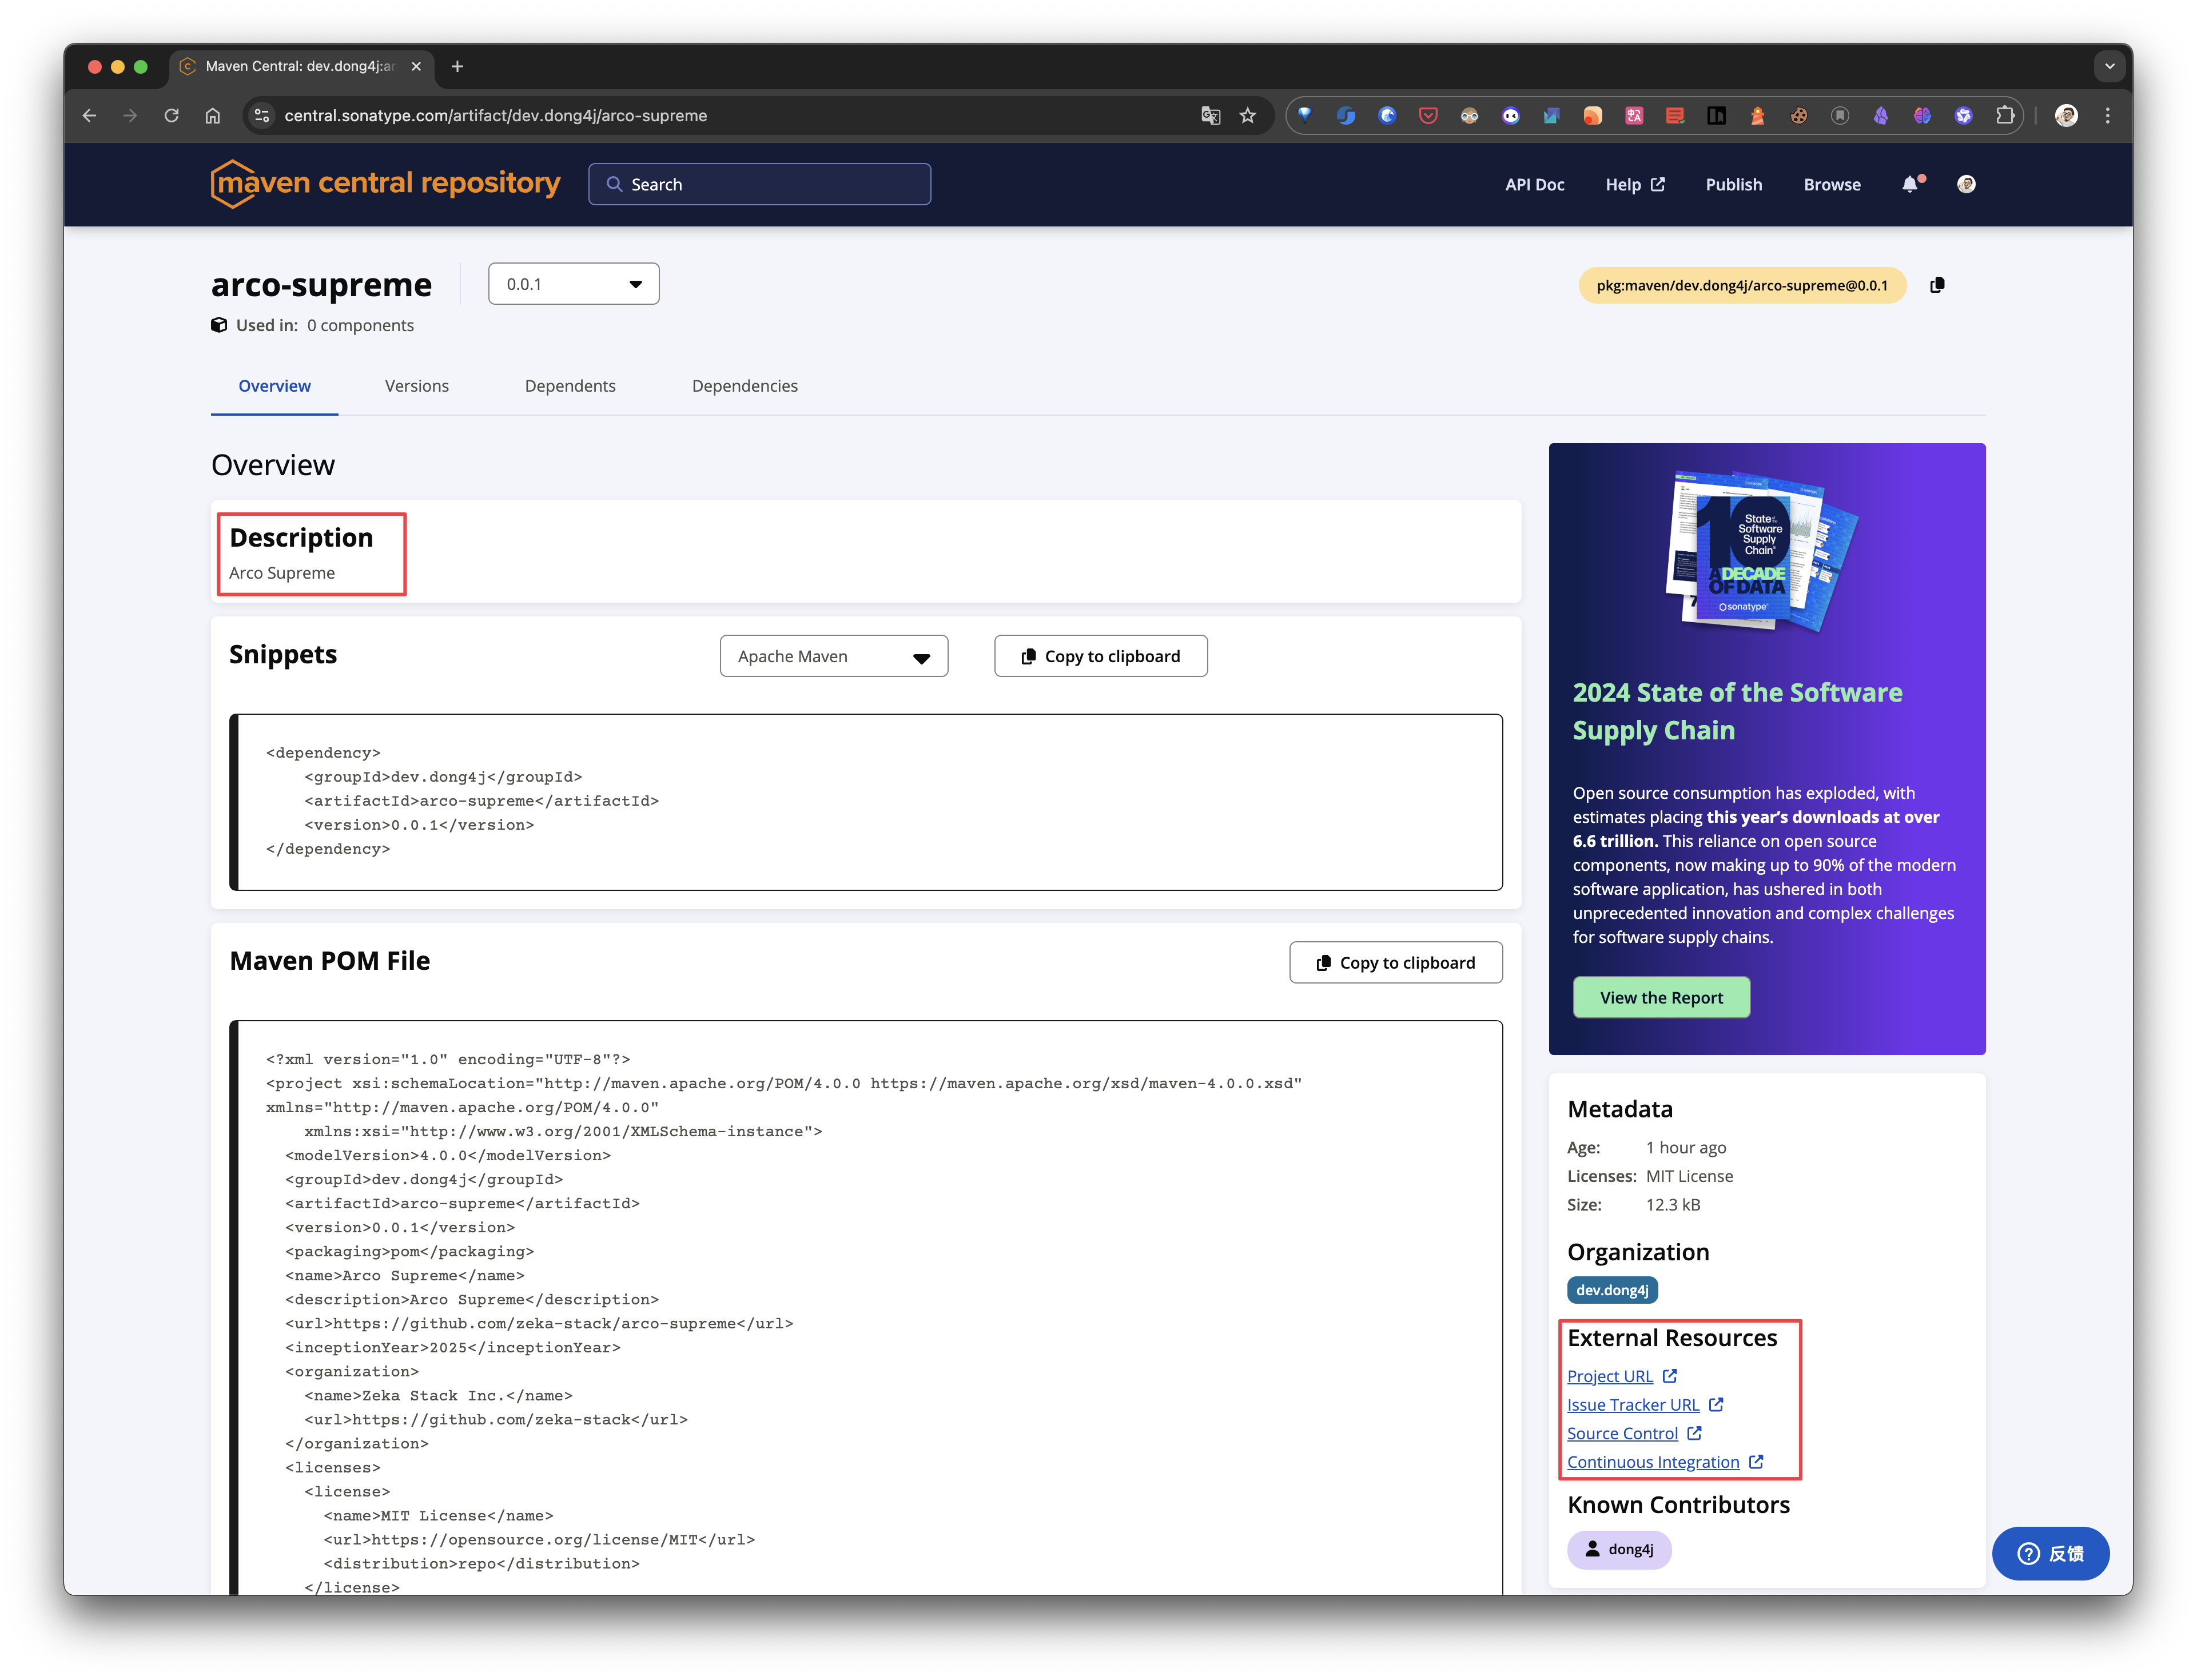Open the glasses face extension icon

(x=1469, y=116)
